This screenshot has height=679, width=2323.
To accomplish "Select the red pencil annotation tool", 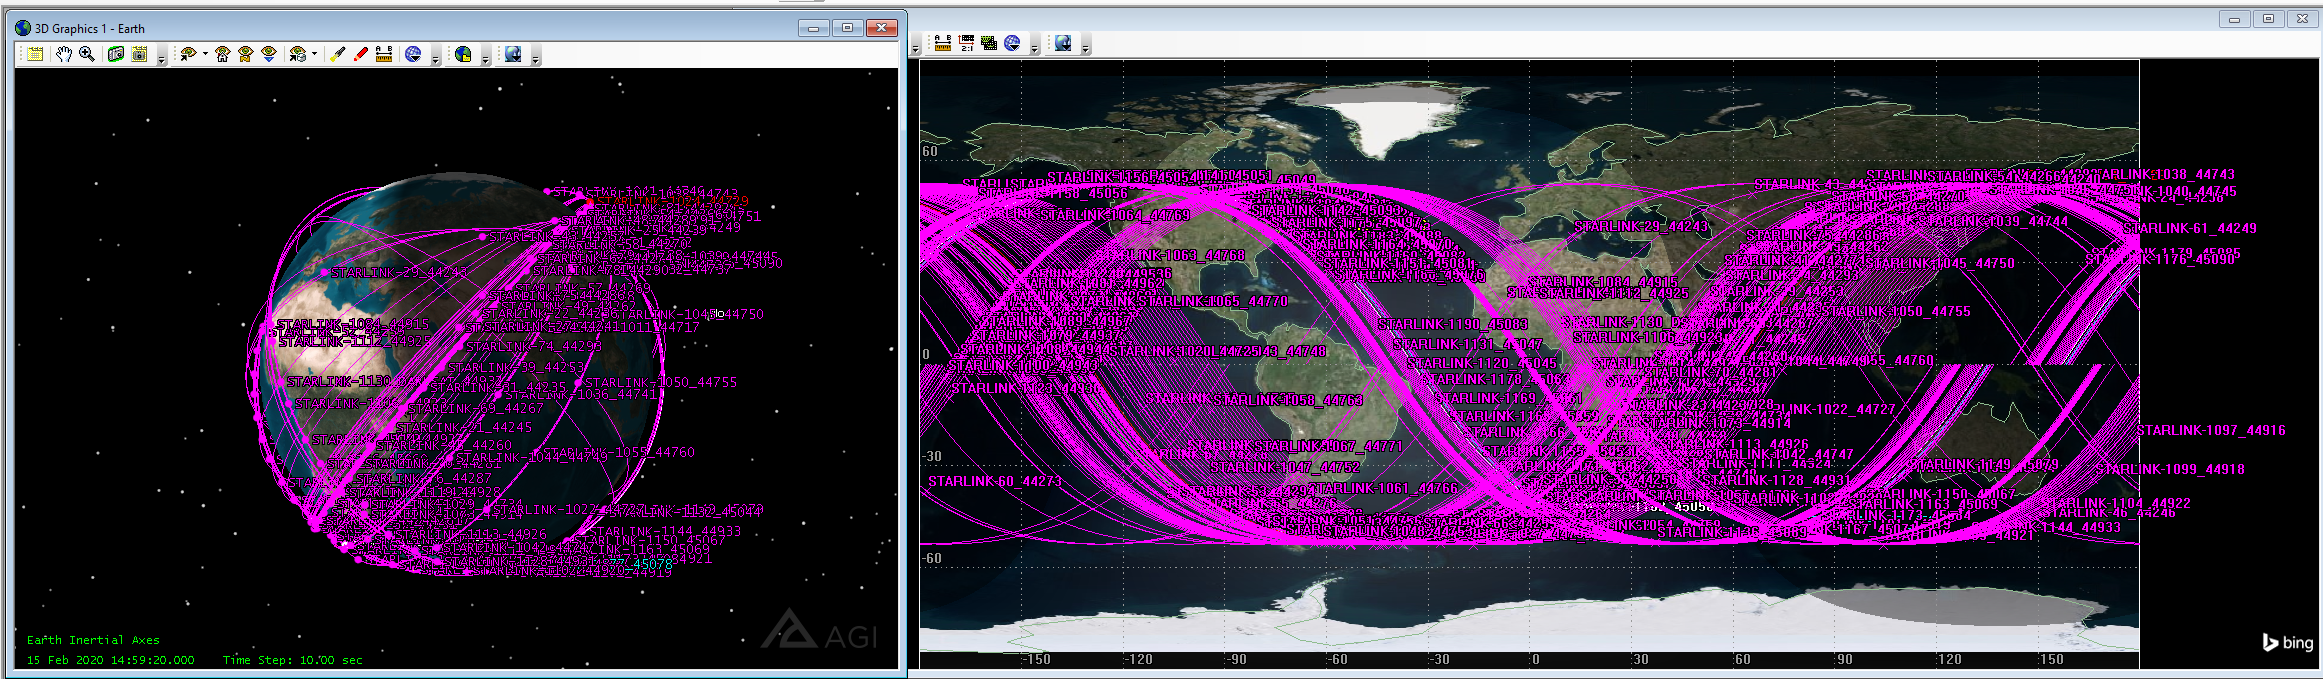I will 360,54.
